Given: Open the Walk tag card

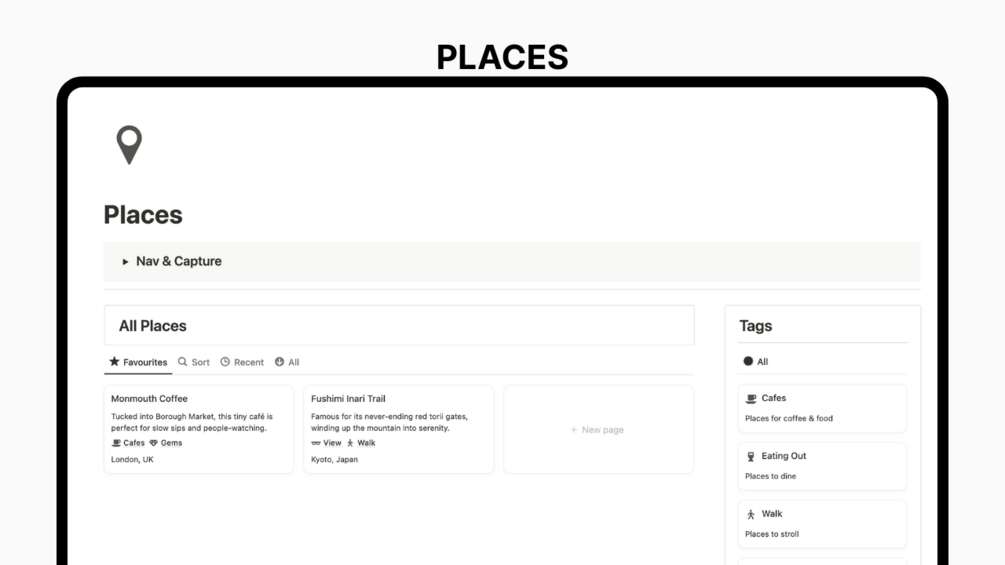Looking at the screenshot, I should pyautogui.click(x=822, y=523).
